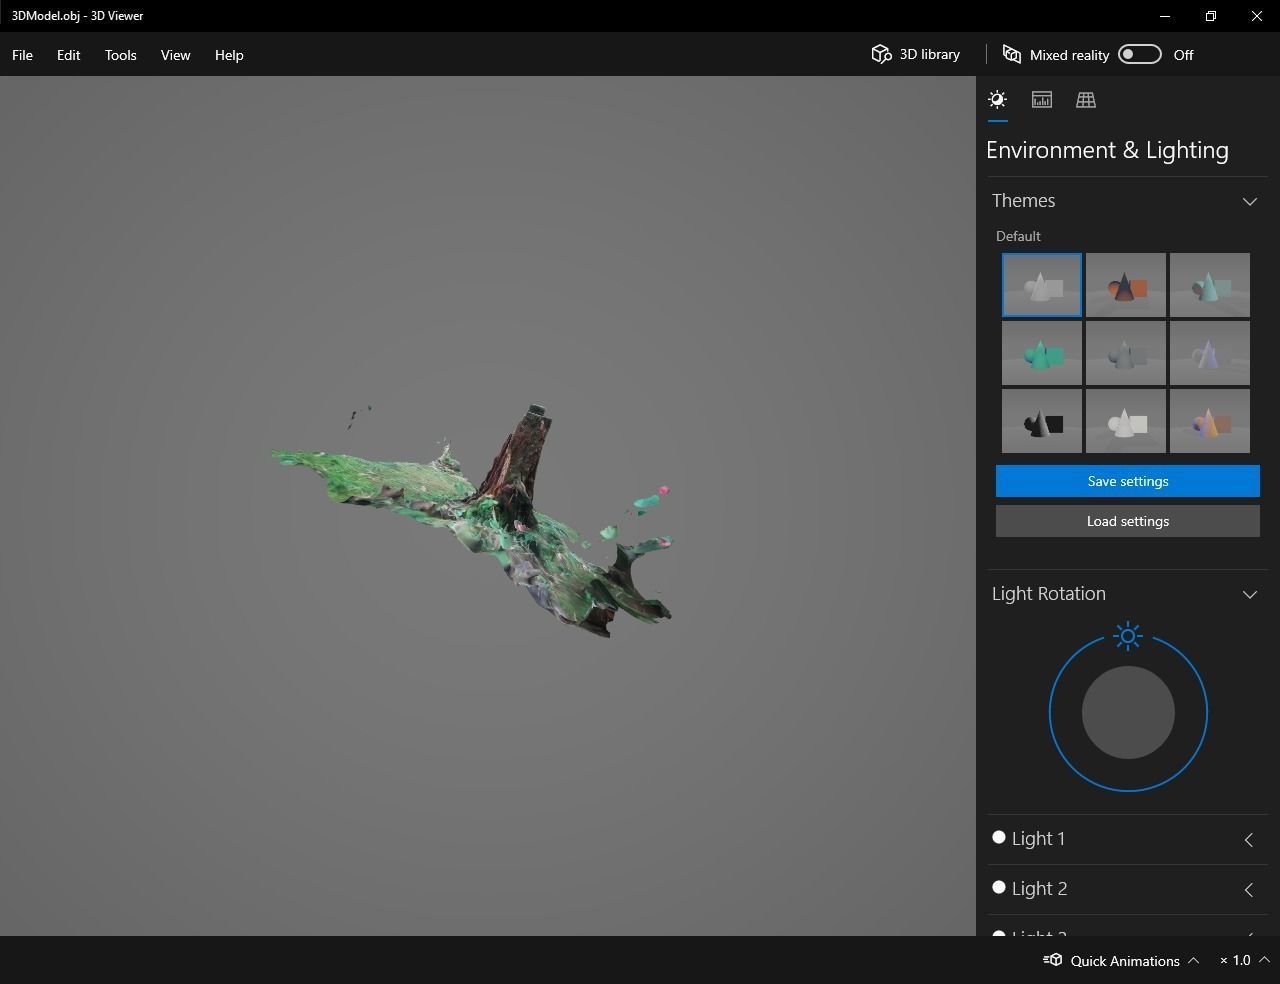Open the File menu

22,55
